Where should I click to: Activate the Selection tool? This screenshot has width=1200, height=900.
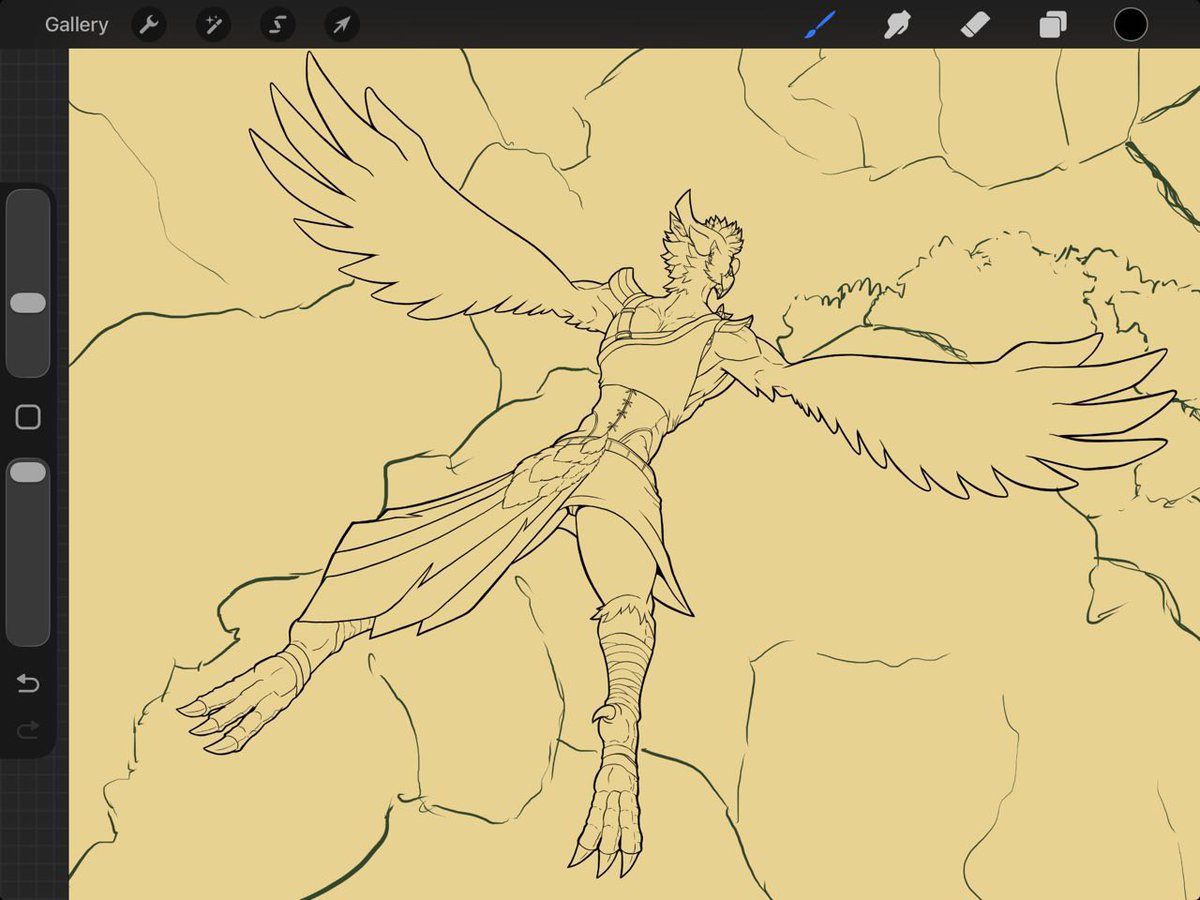(x=276, y=25)
